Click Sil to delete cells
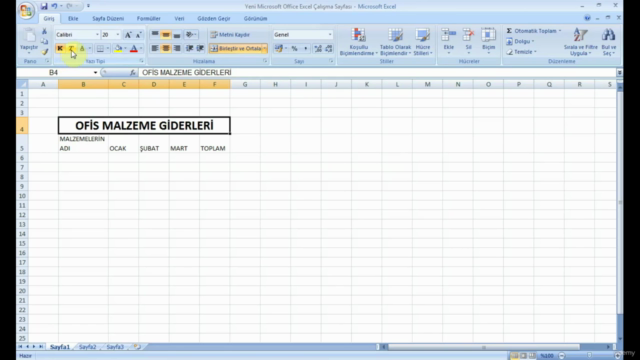The height and width of the screenshot is (360, 640). click(x=469, y=42)
